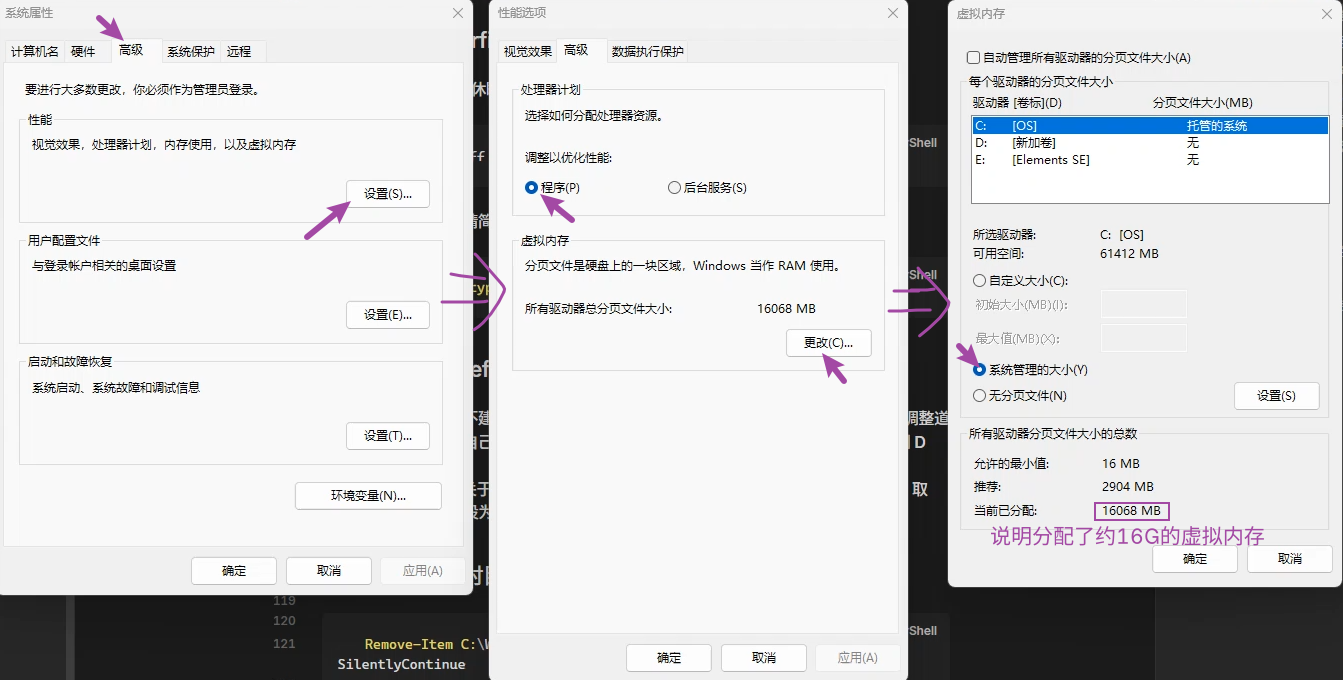This screenshot has height=680, width=1343.
Task: Click the 最大值(MB) input field
Action: pos(1143,338)
